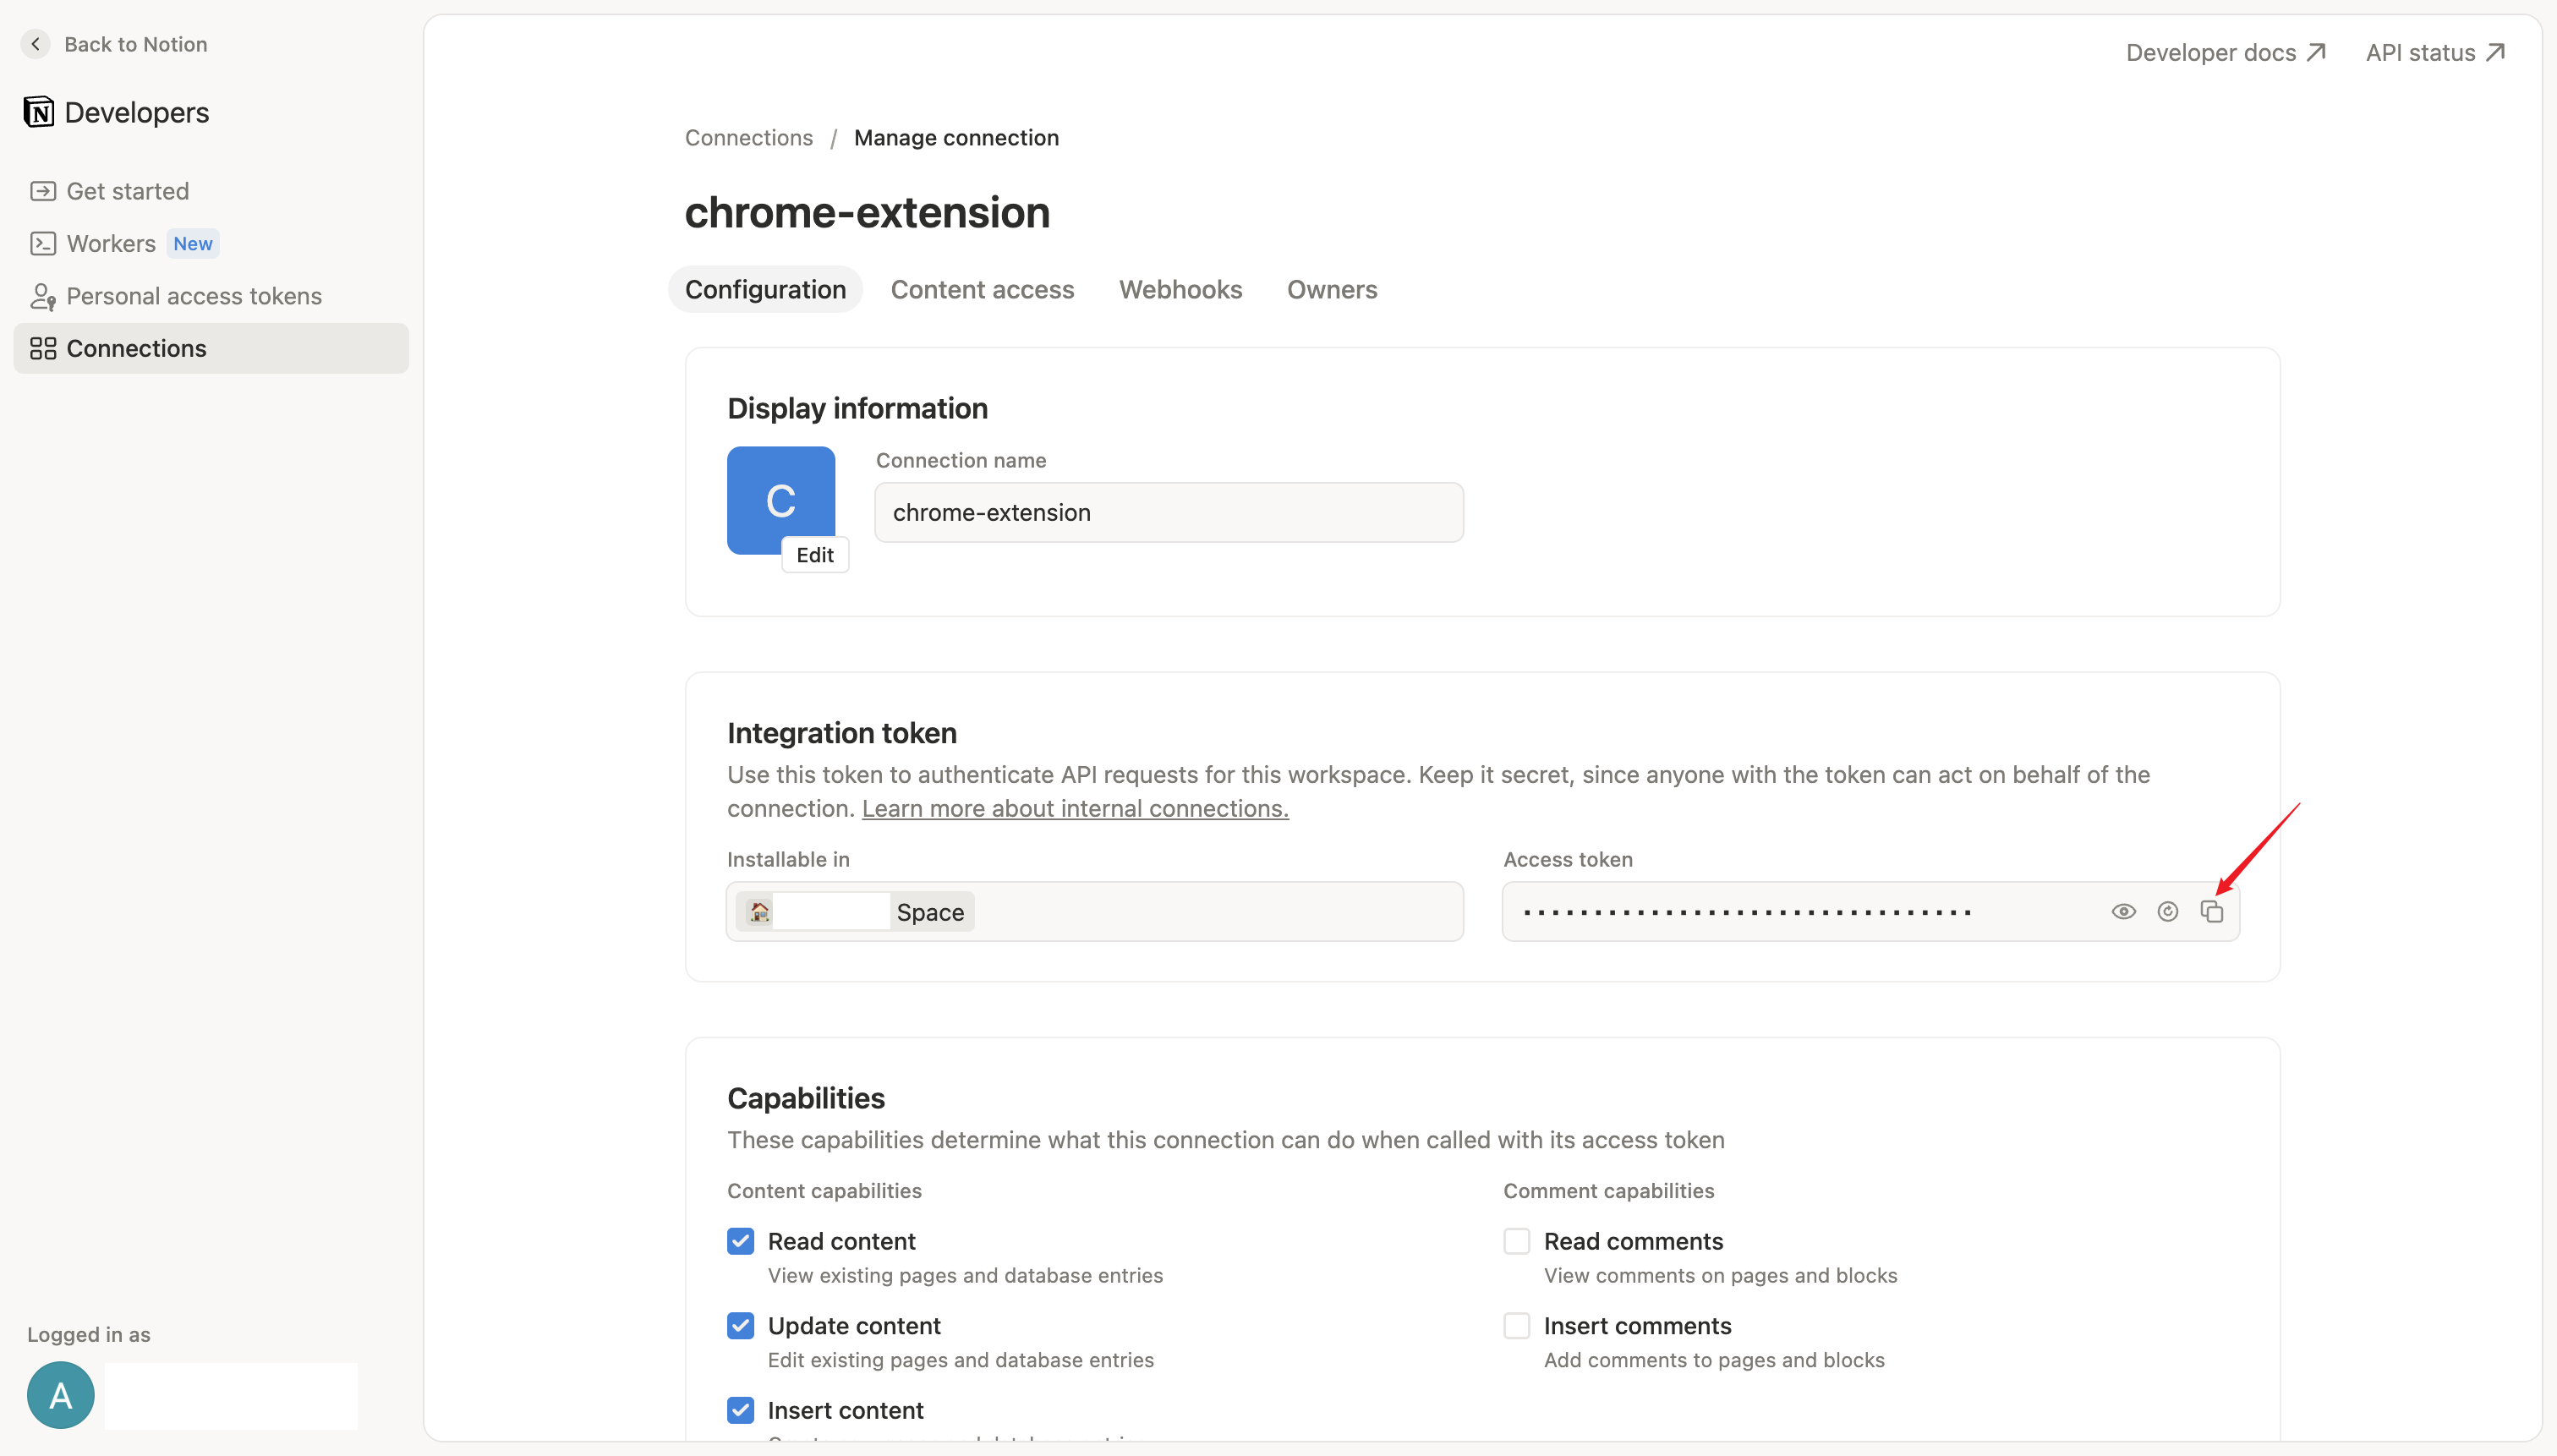The width and height of the screenshot is (2557, 1456).
Task: Click the masked Access token field
Action: [1870, 911]
